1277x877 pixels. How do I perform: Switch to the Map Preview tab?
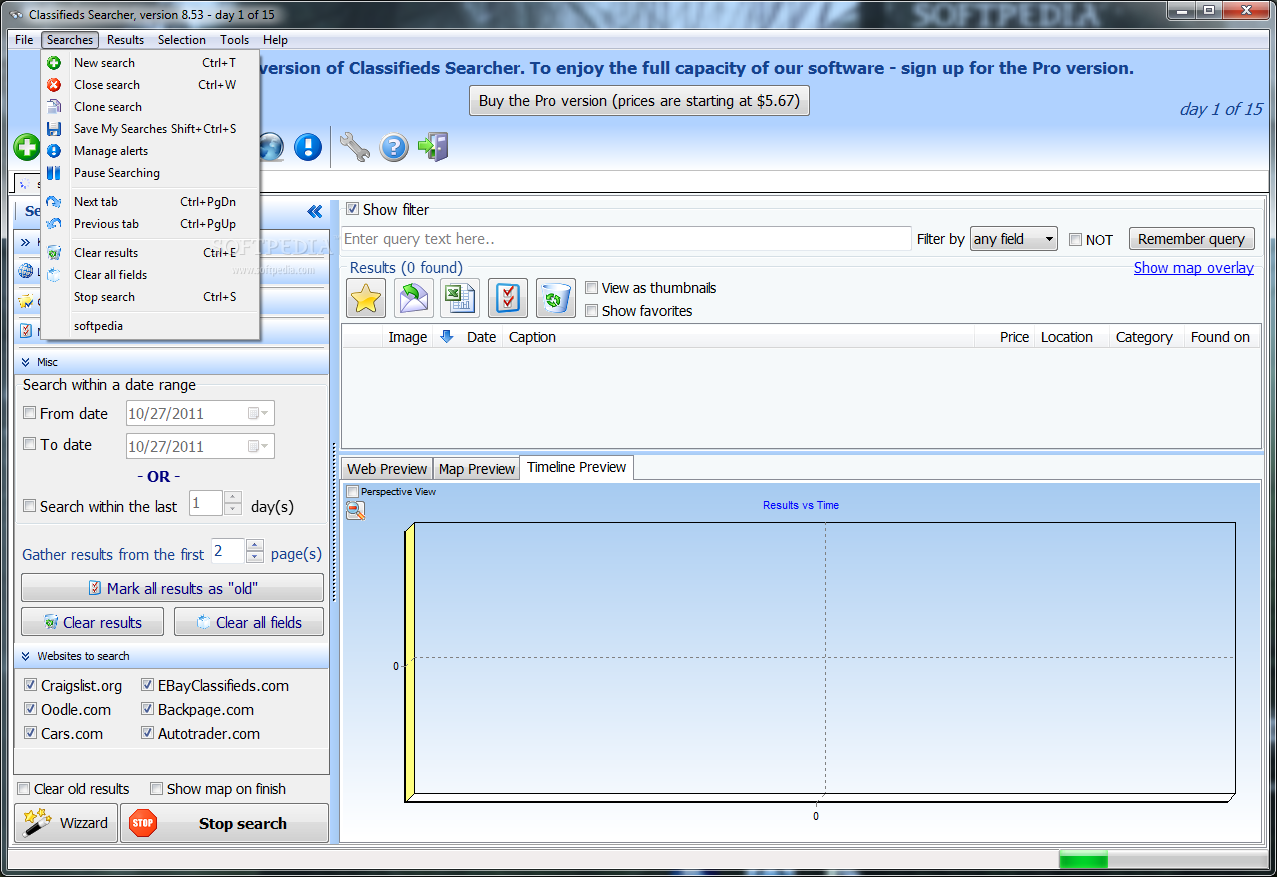coord(477,469)
